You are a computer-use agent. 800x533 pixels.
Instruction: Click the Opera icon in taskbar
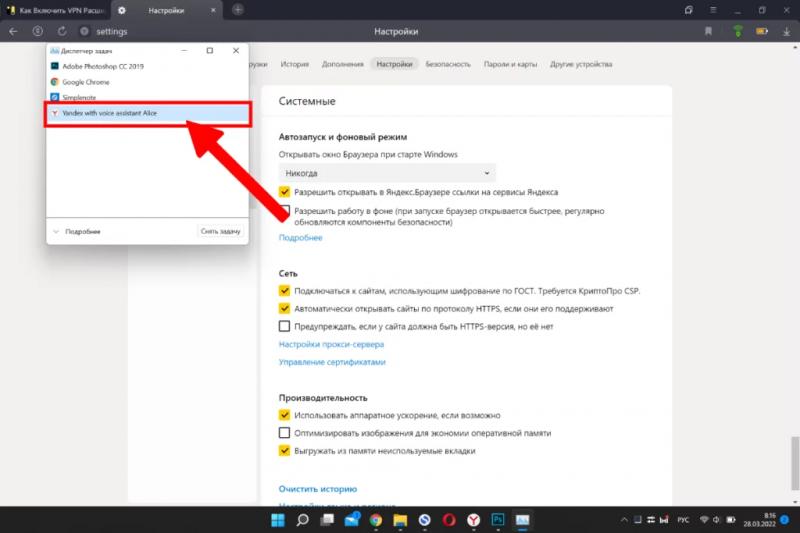pos(449,520)
